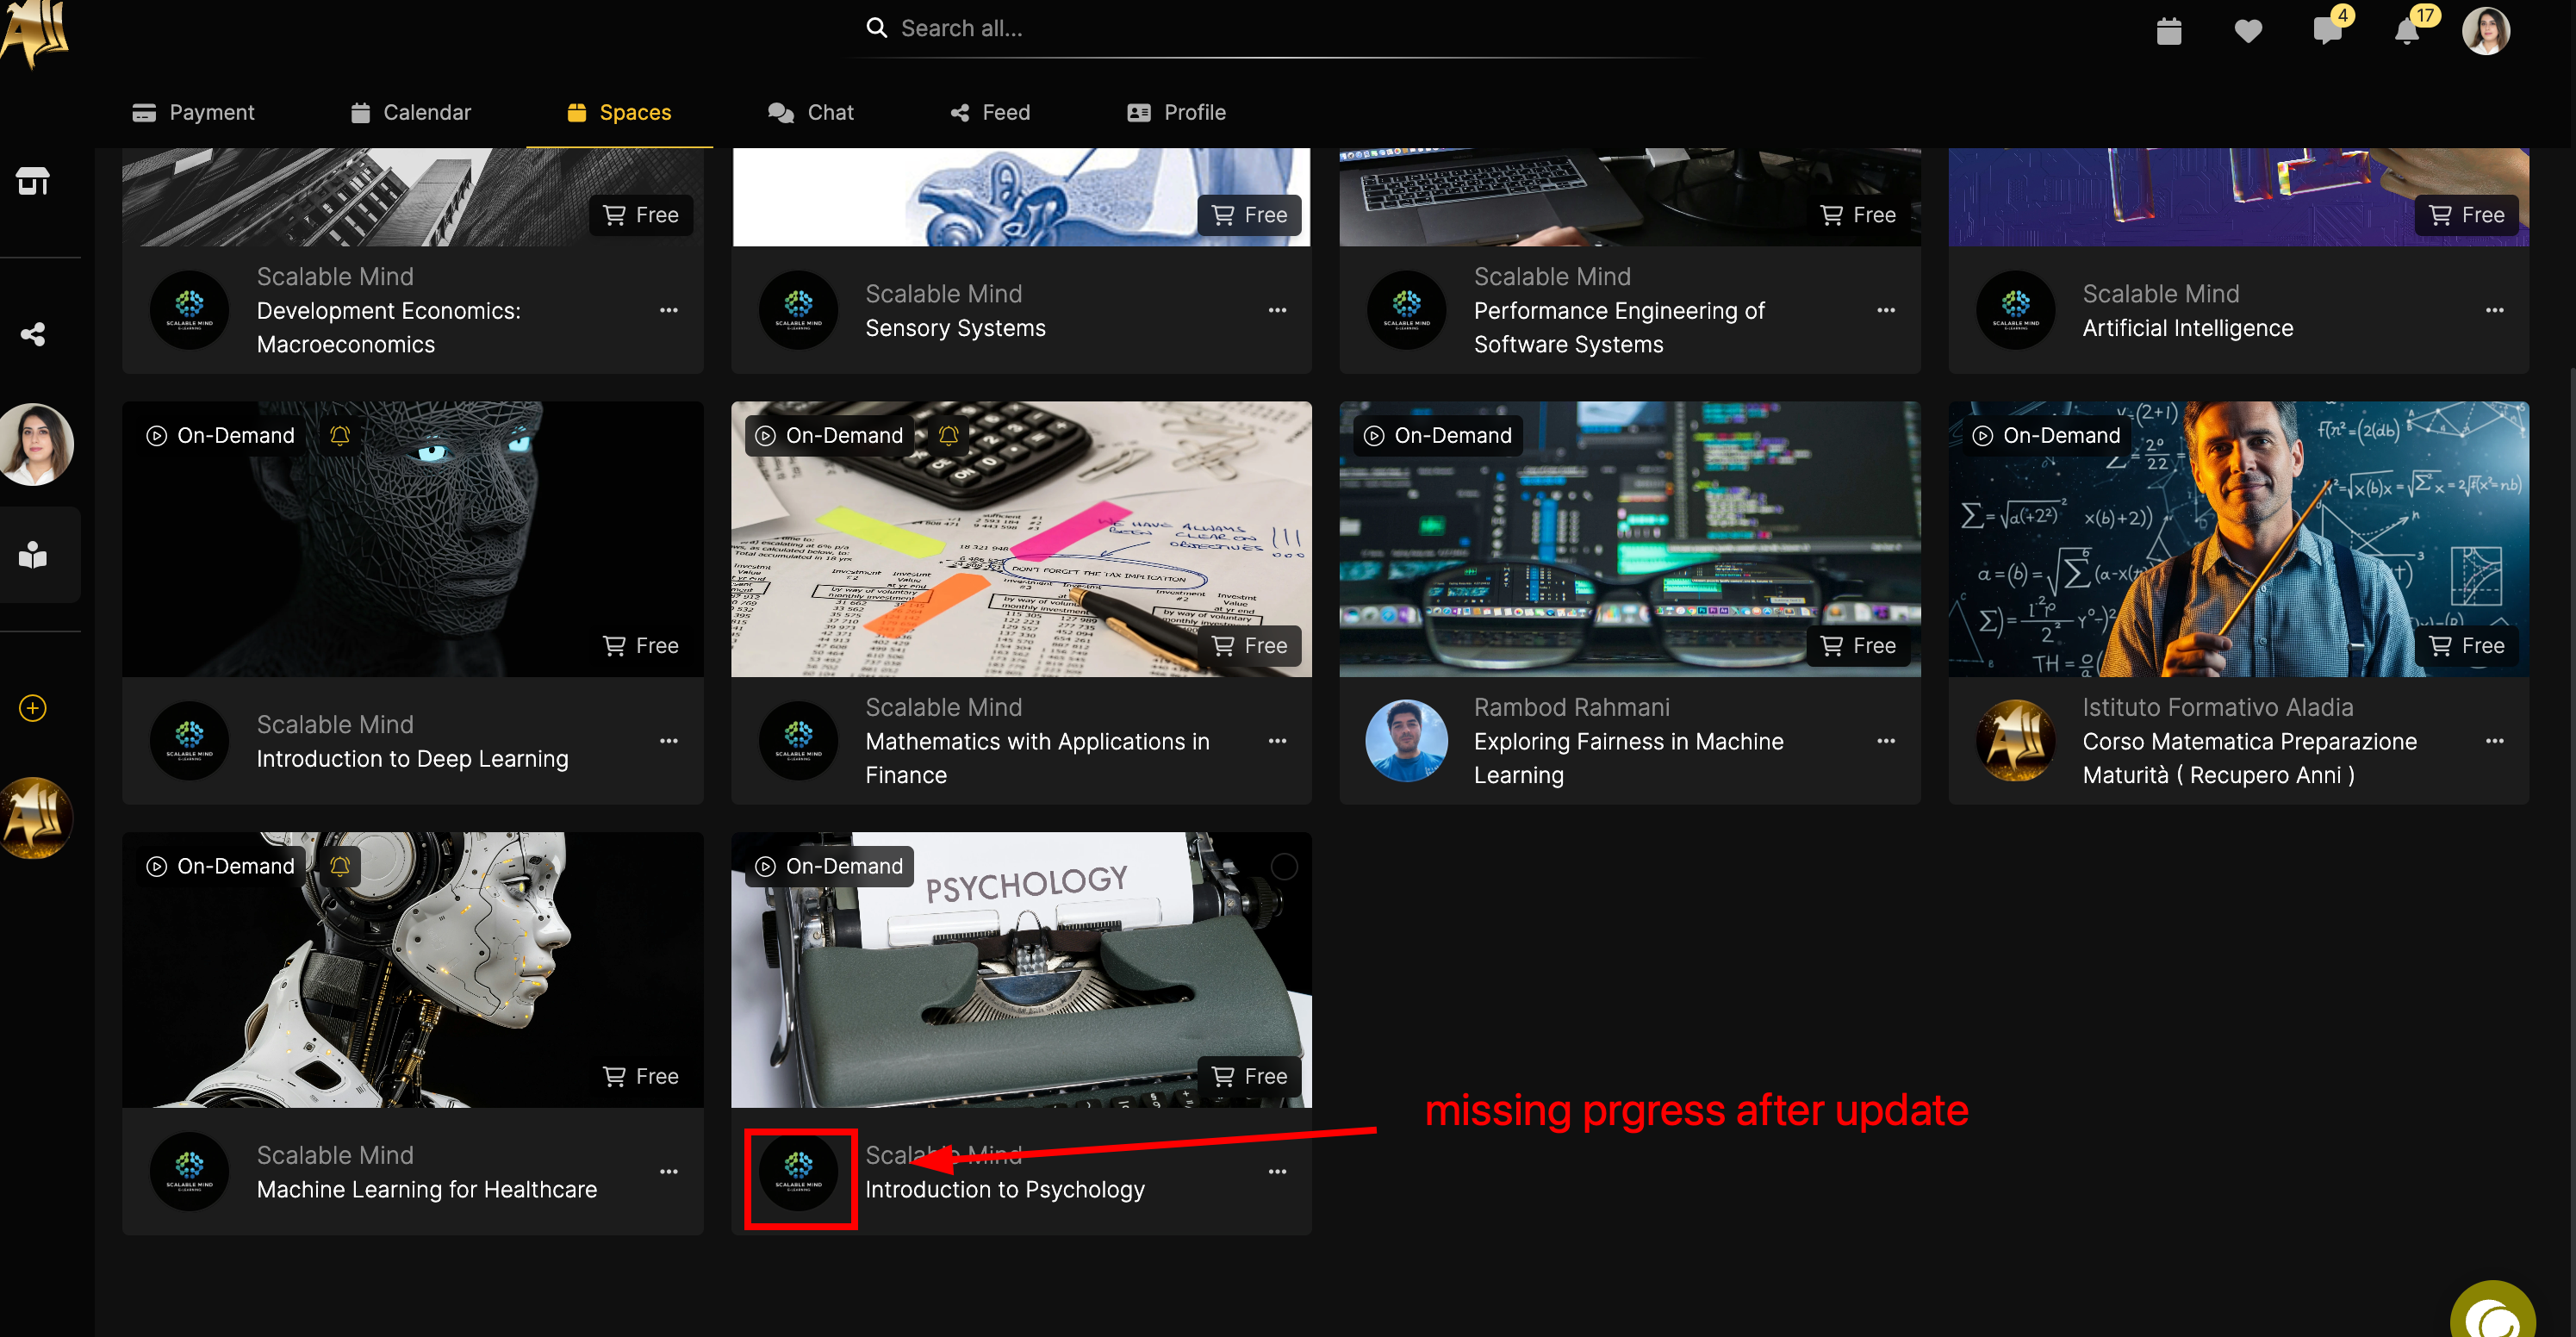Open more options for Artificial Intelligence
This screenshot has height=1337, width=2576.
pos(2495,310)
